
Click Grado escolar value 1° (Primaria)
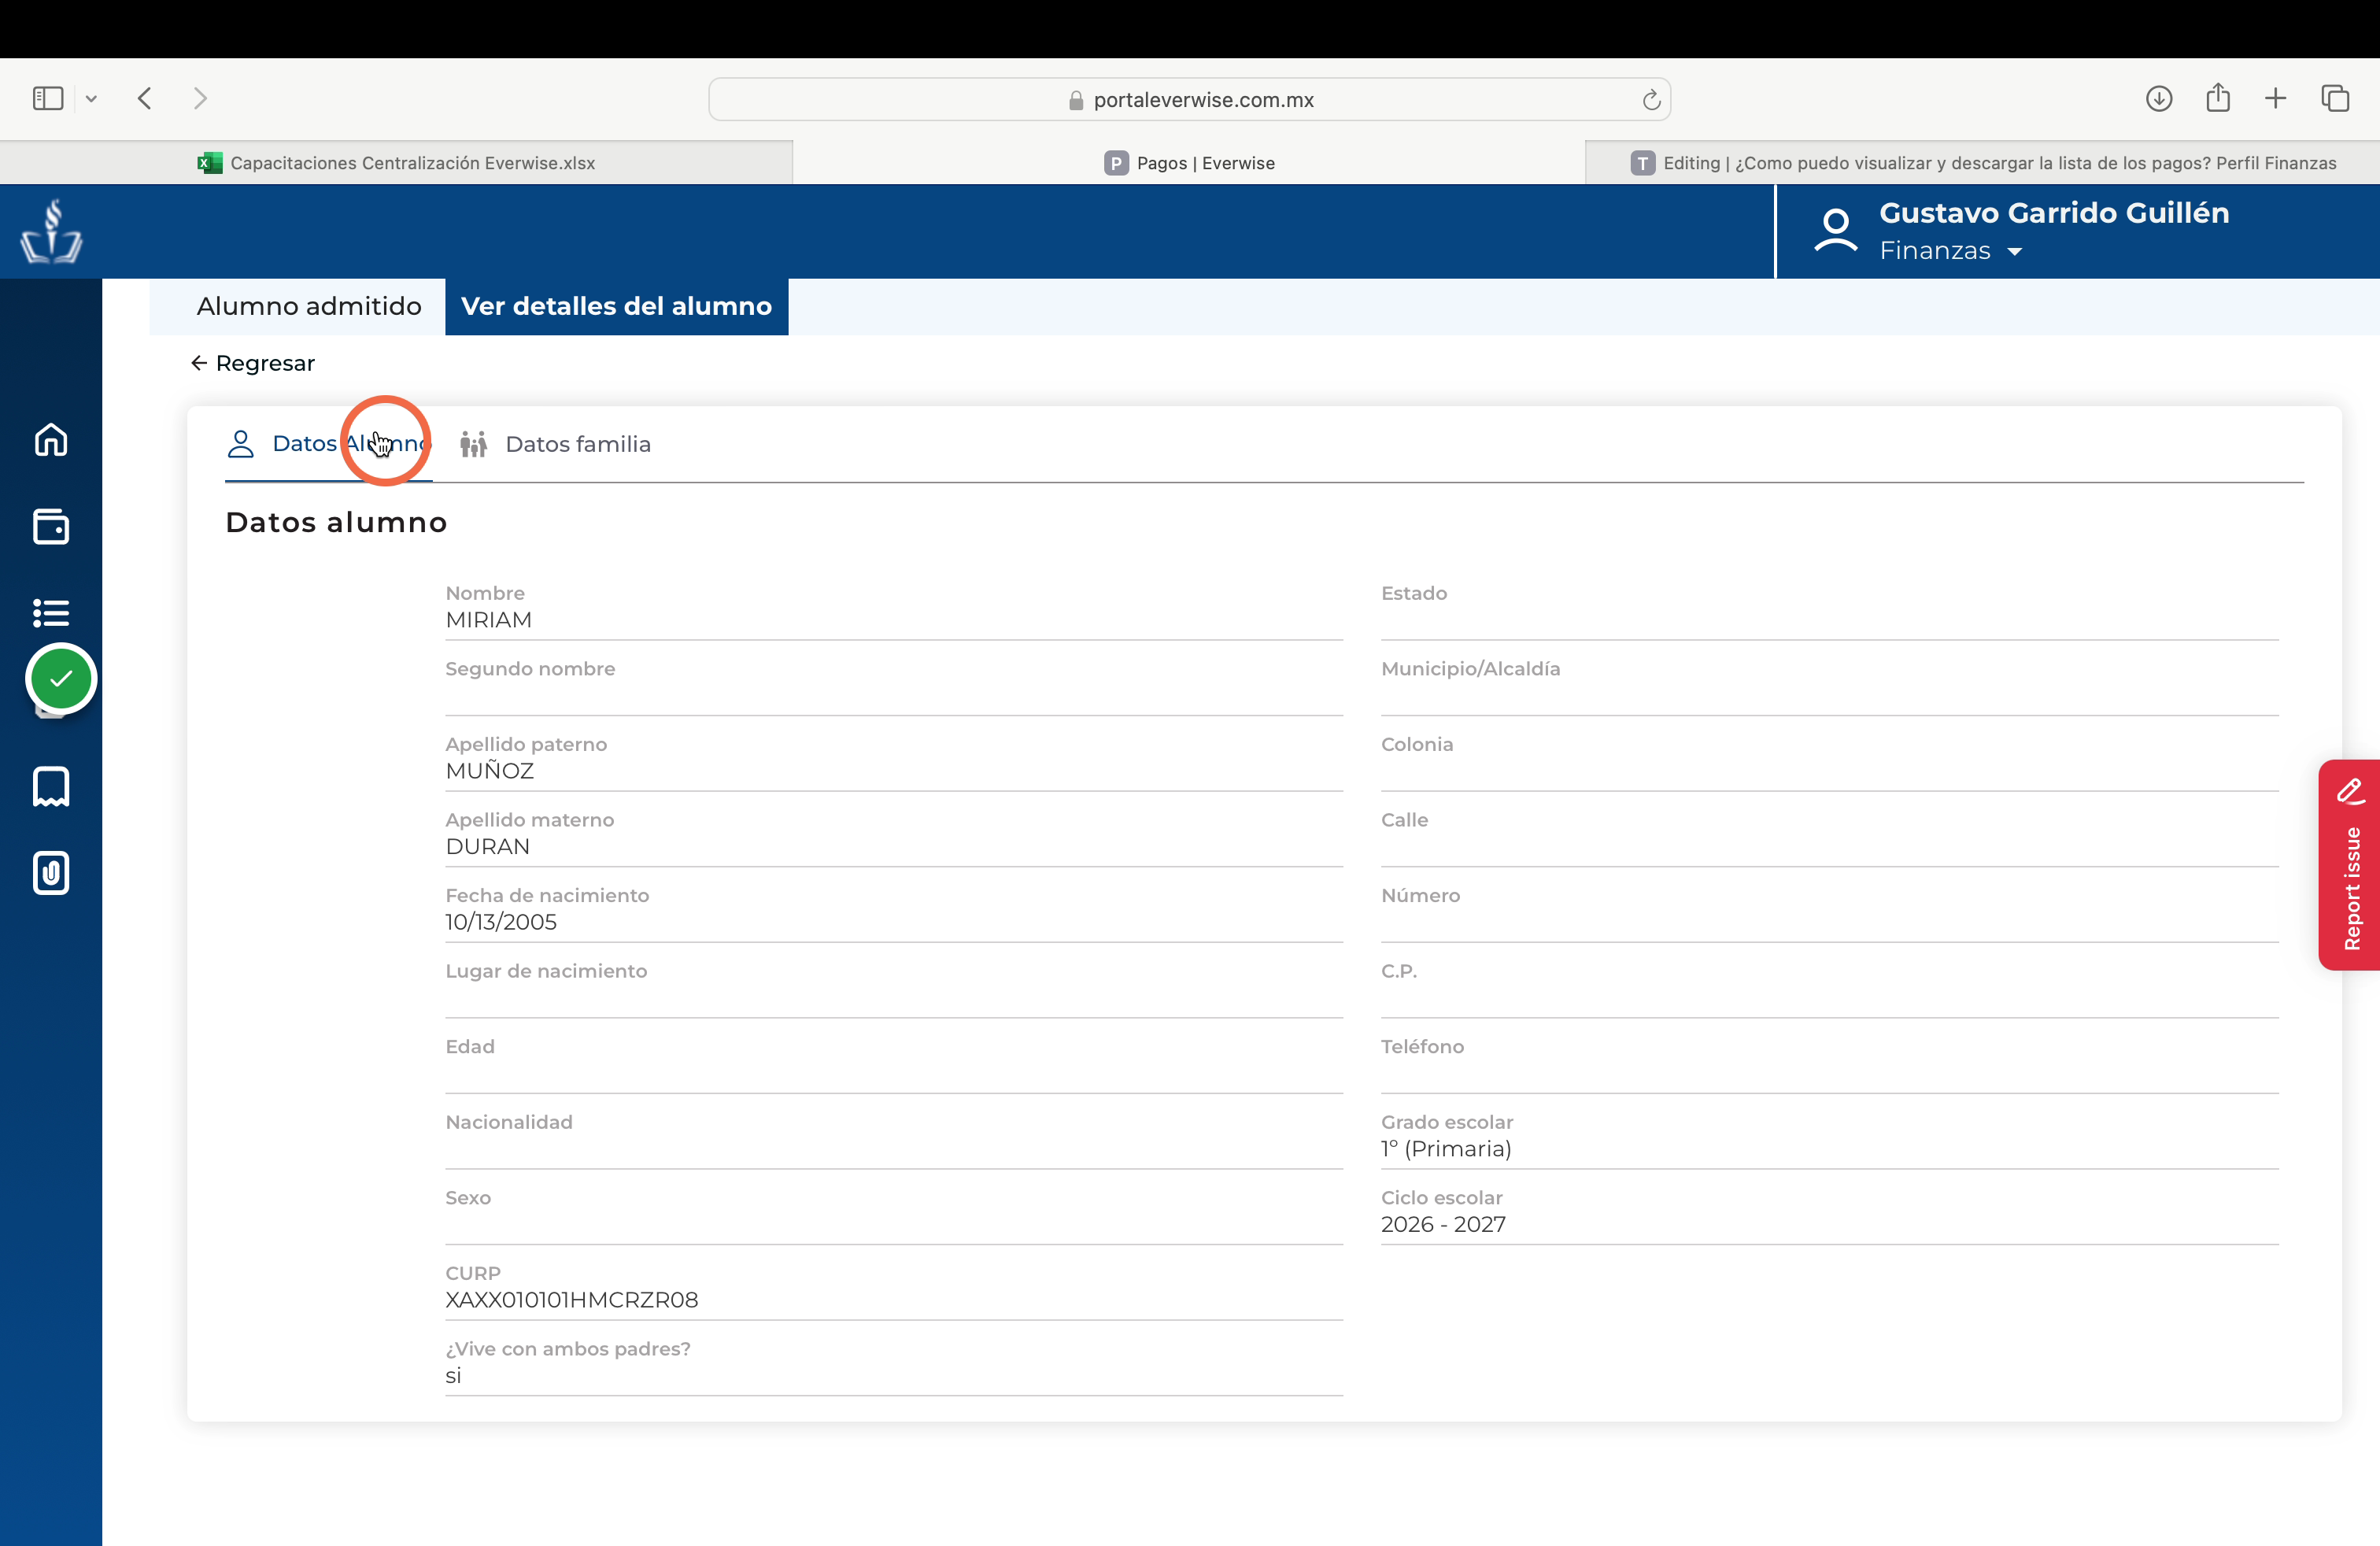pos(1446,1149)
